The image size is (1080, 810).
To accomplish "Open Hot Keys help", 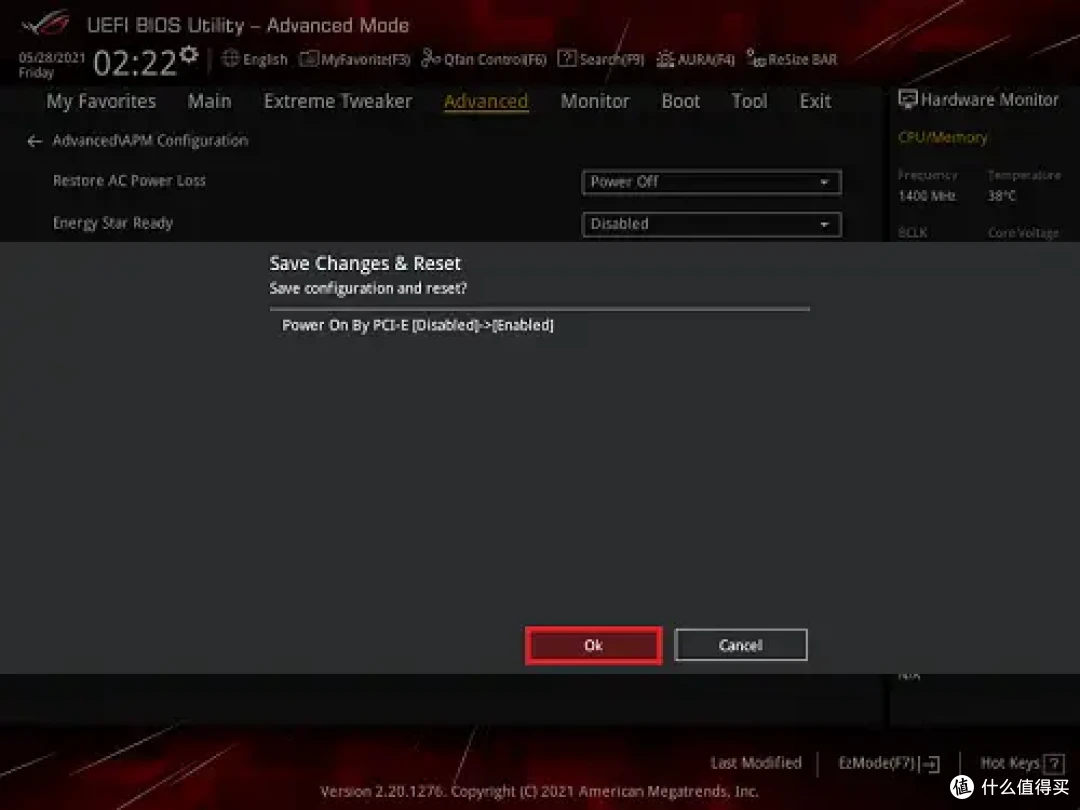I will point(1022,763).
